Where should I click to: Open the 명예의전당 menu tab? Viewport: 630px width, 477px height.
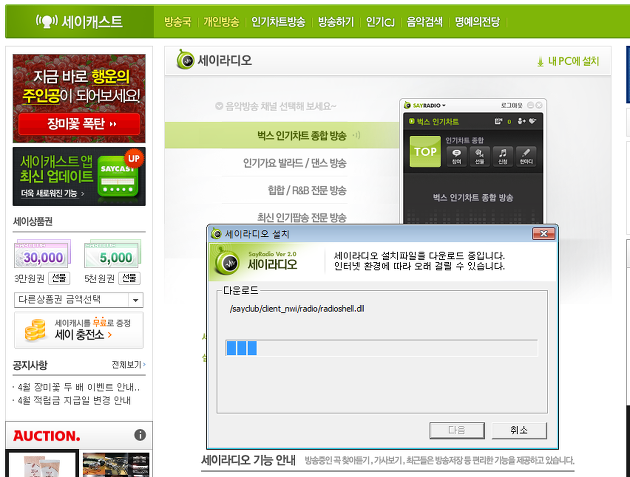pyautogui.click(x=477, y=22)
